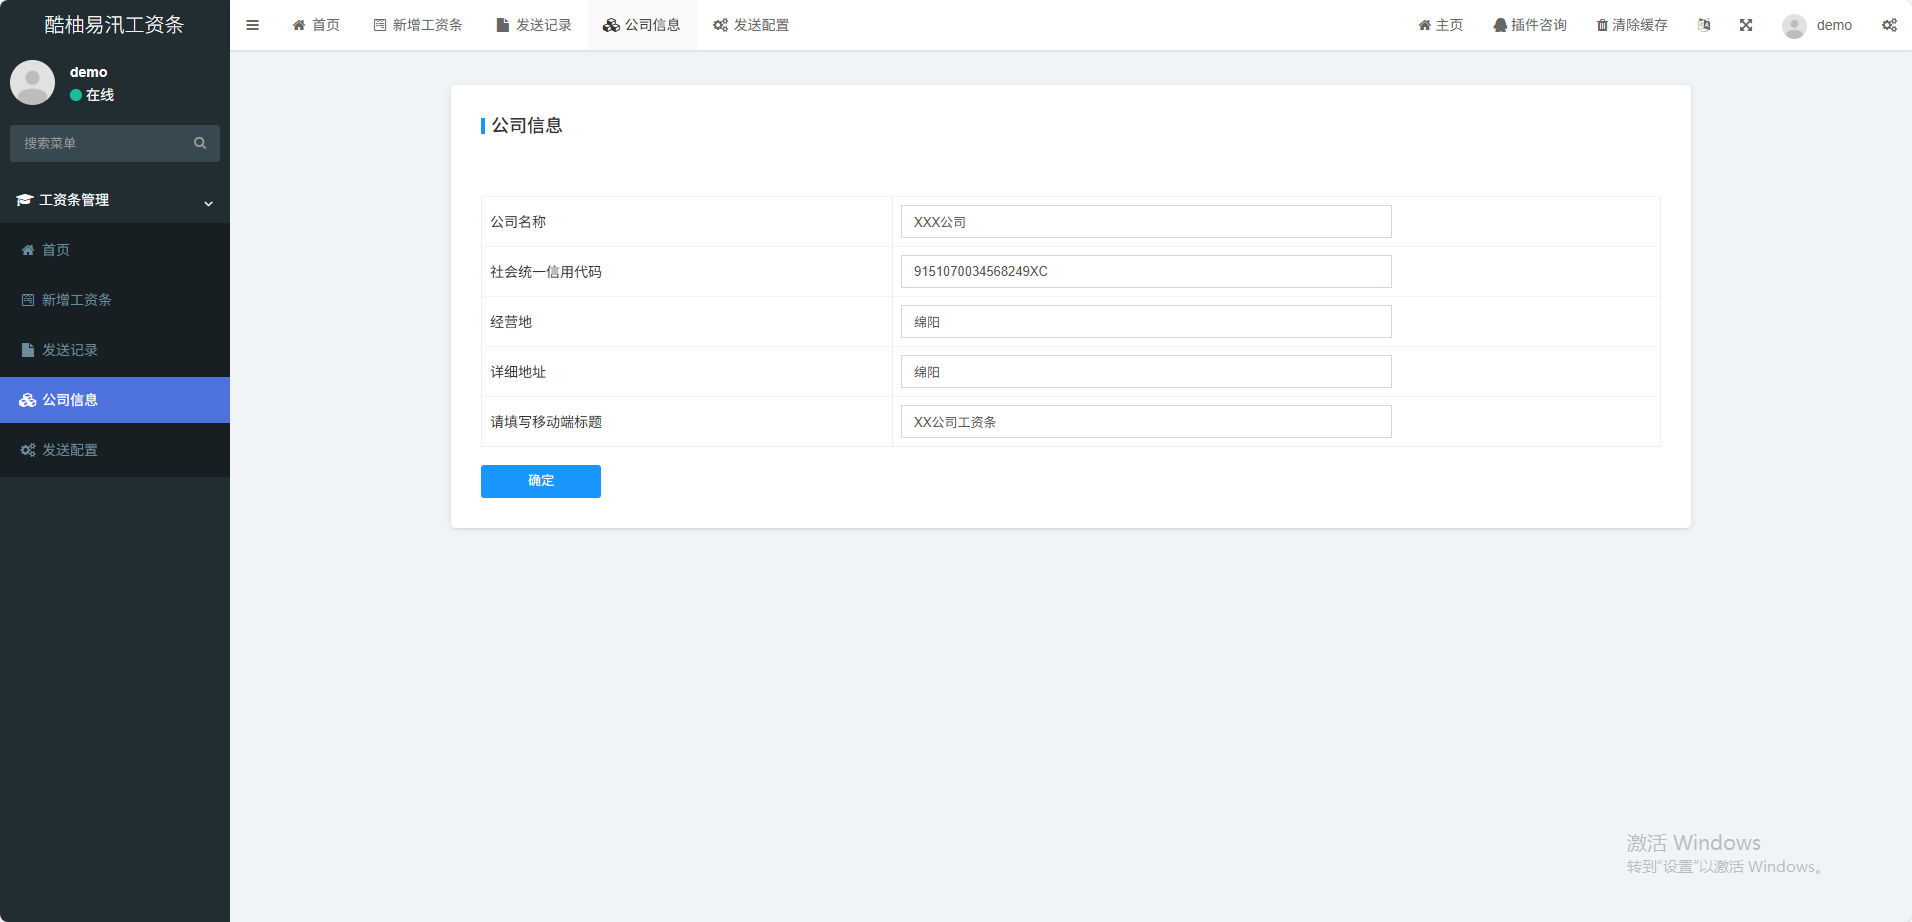This screenshot has height=922, width=1912.
Task: Click the magnifier icon in sidebar search
Action: [200, 143]
